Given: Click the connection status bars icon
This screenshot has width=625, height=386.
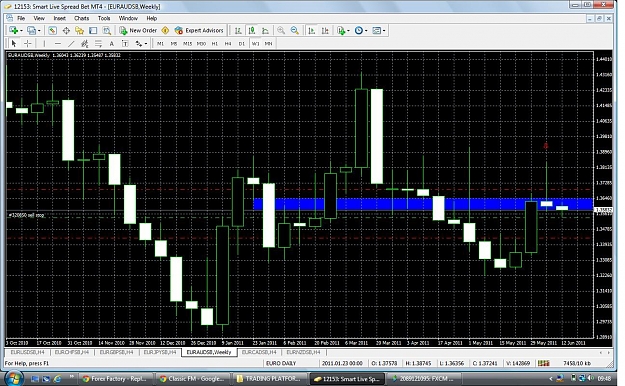Looking at the screenshot, I should (x=543, y=363).
